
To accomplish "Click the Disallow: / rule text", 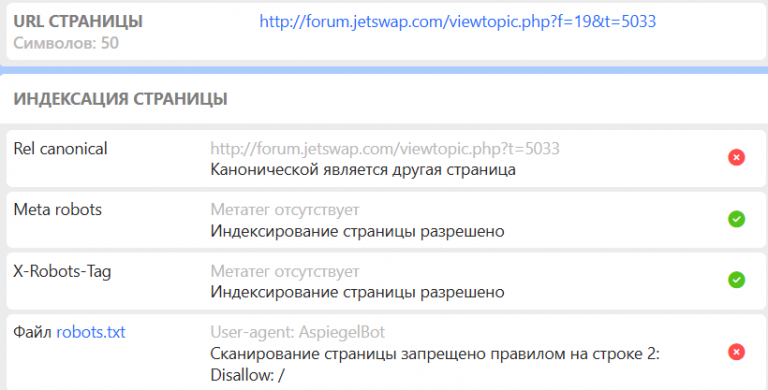I will [x=247, y=375].
